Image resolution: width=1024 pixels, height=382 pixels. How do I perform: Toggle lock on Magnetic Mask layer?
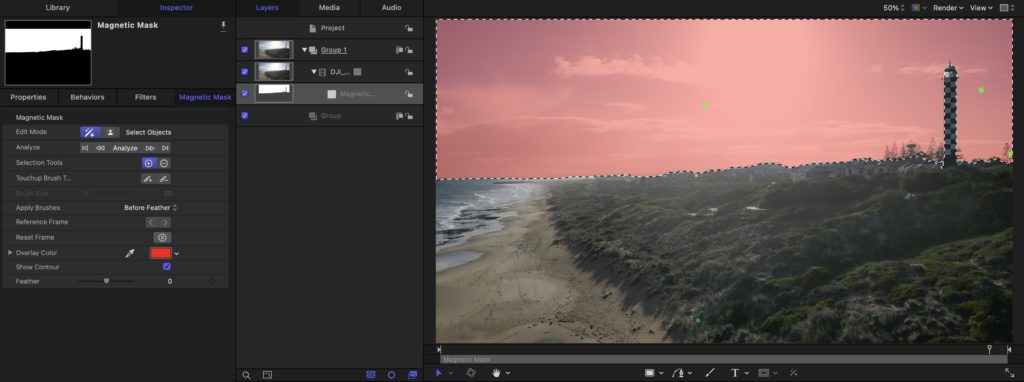coord(409,93)
